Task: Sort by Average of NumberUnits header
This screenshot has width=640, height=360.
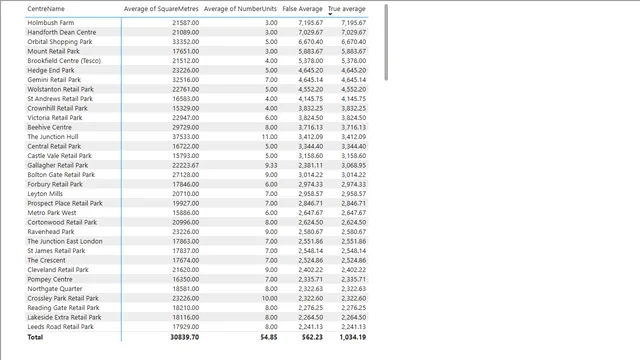Action: (x=240, y=9)
